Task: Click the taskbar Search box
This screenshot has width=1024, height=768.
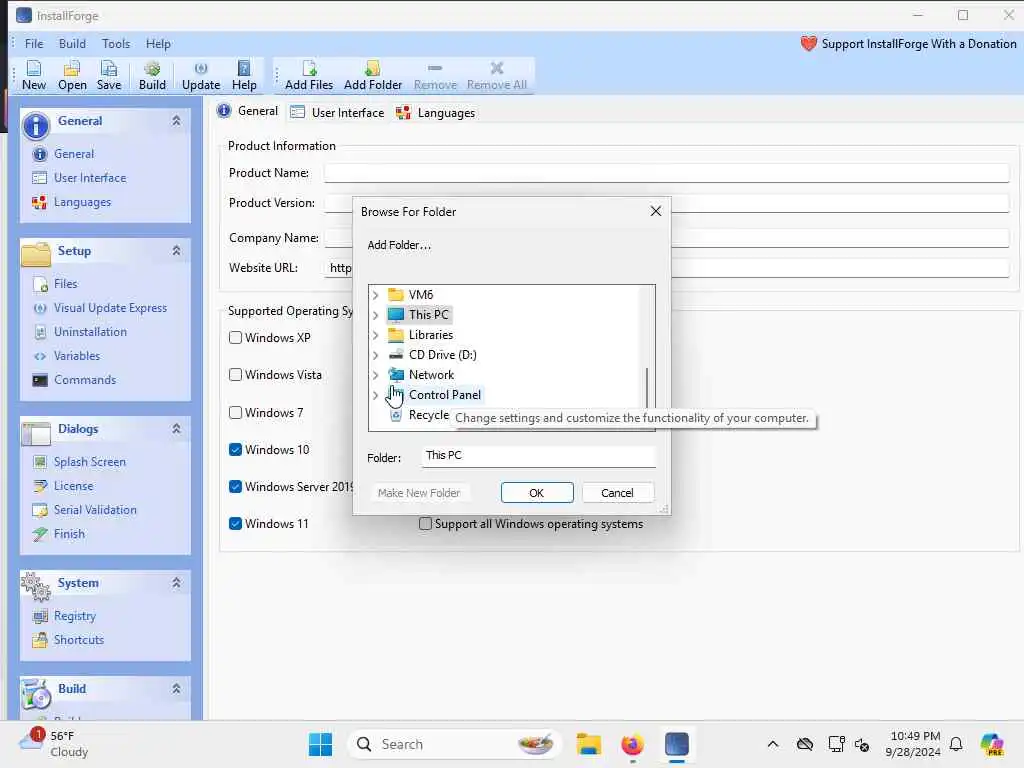Action: coord(453,744)
